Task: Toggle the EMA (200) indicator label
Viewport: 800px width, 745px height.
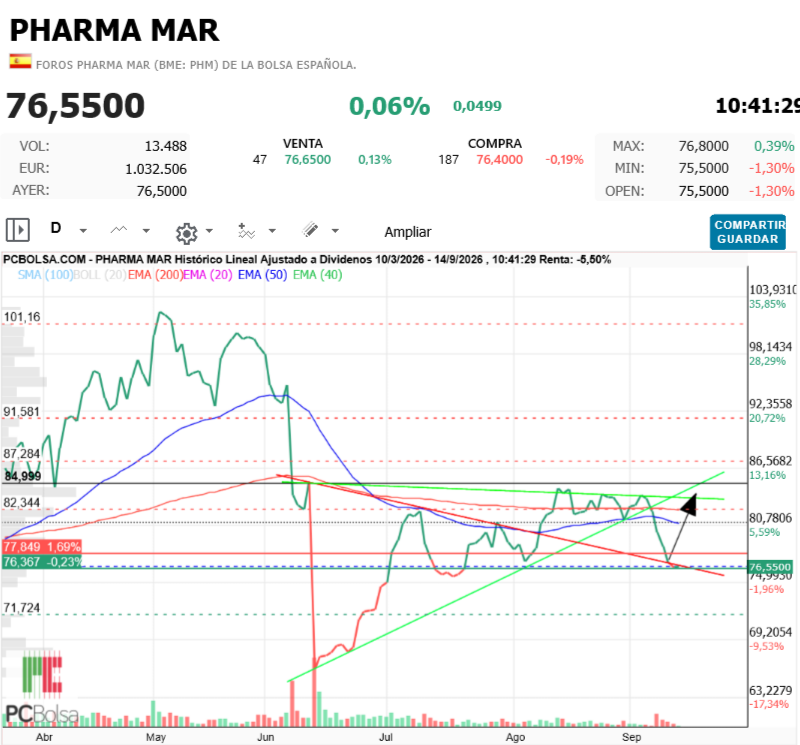Action: tap(155, 275)
